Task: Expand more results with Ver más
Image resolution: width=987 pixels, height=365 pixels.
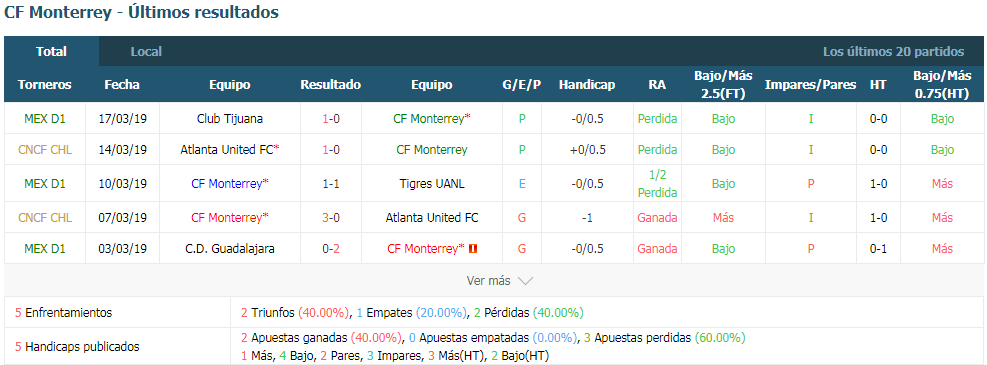Action: (500, 281)
